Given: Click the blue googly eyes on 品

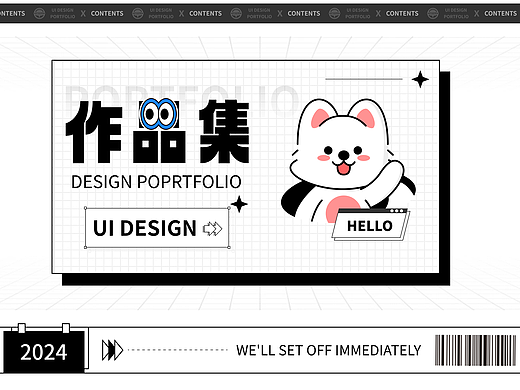Looking at the screenshot, I should (158, 114).
